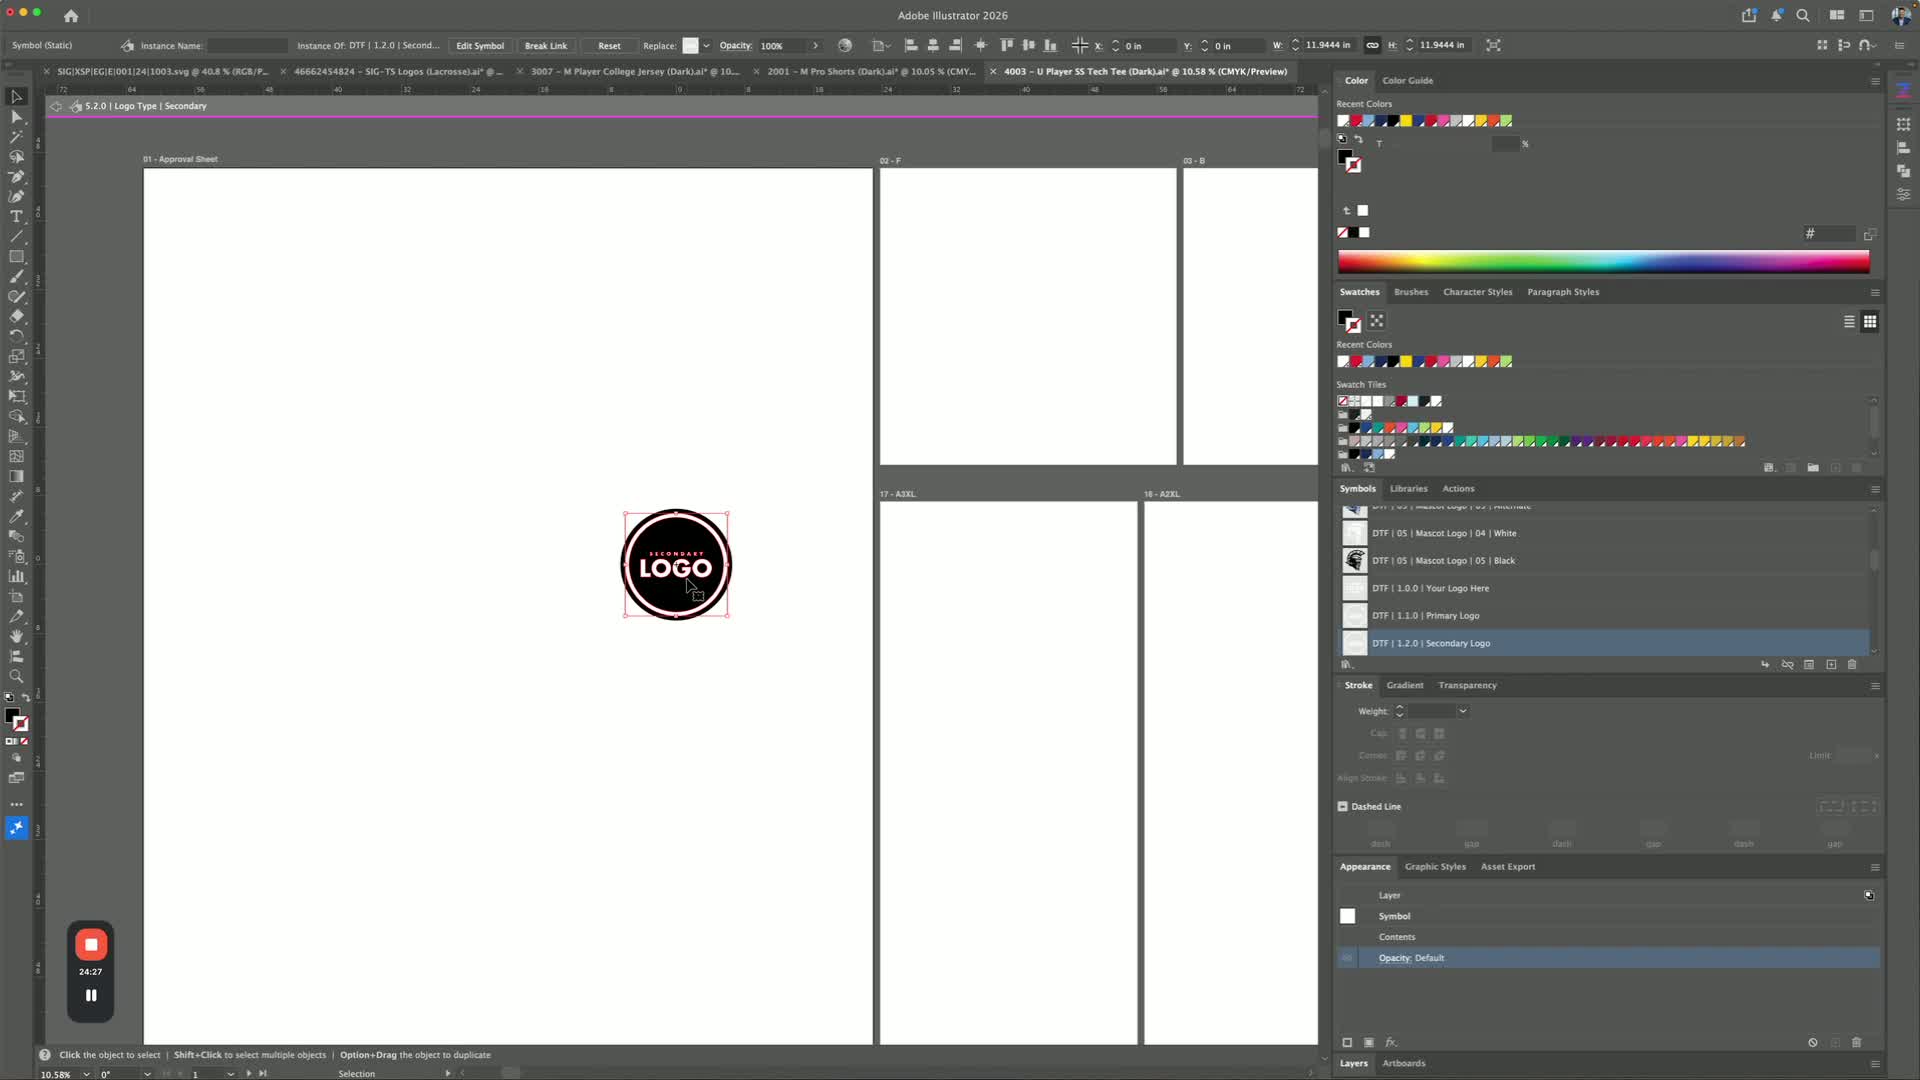Pick the Zoom tool in the toolbar
The height and width of the screenshot is (1080, 1920).
16,677
